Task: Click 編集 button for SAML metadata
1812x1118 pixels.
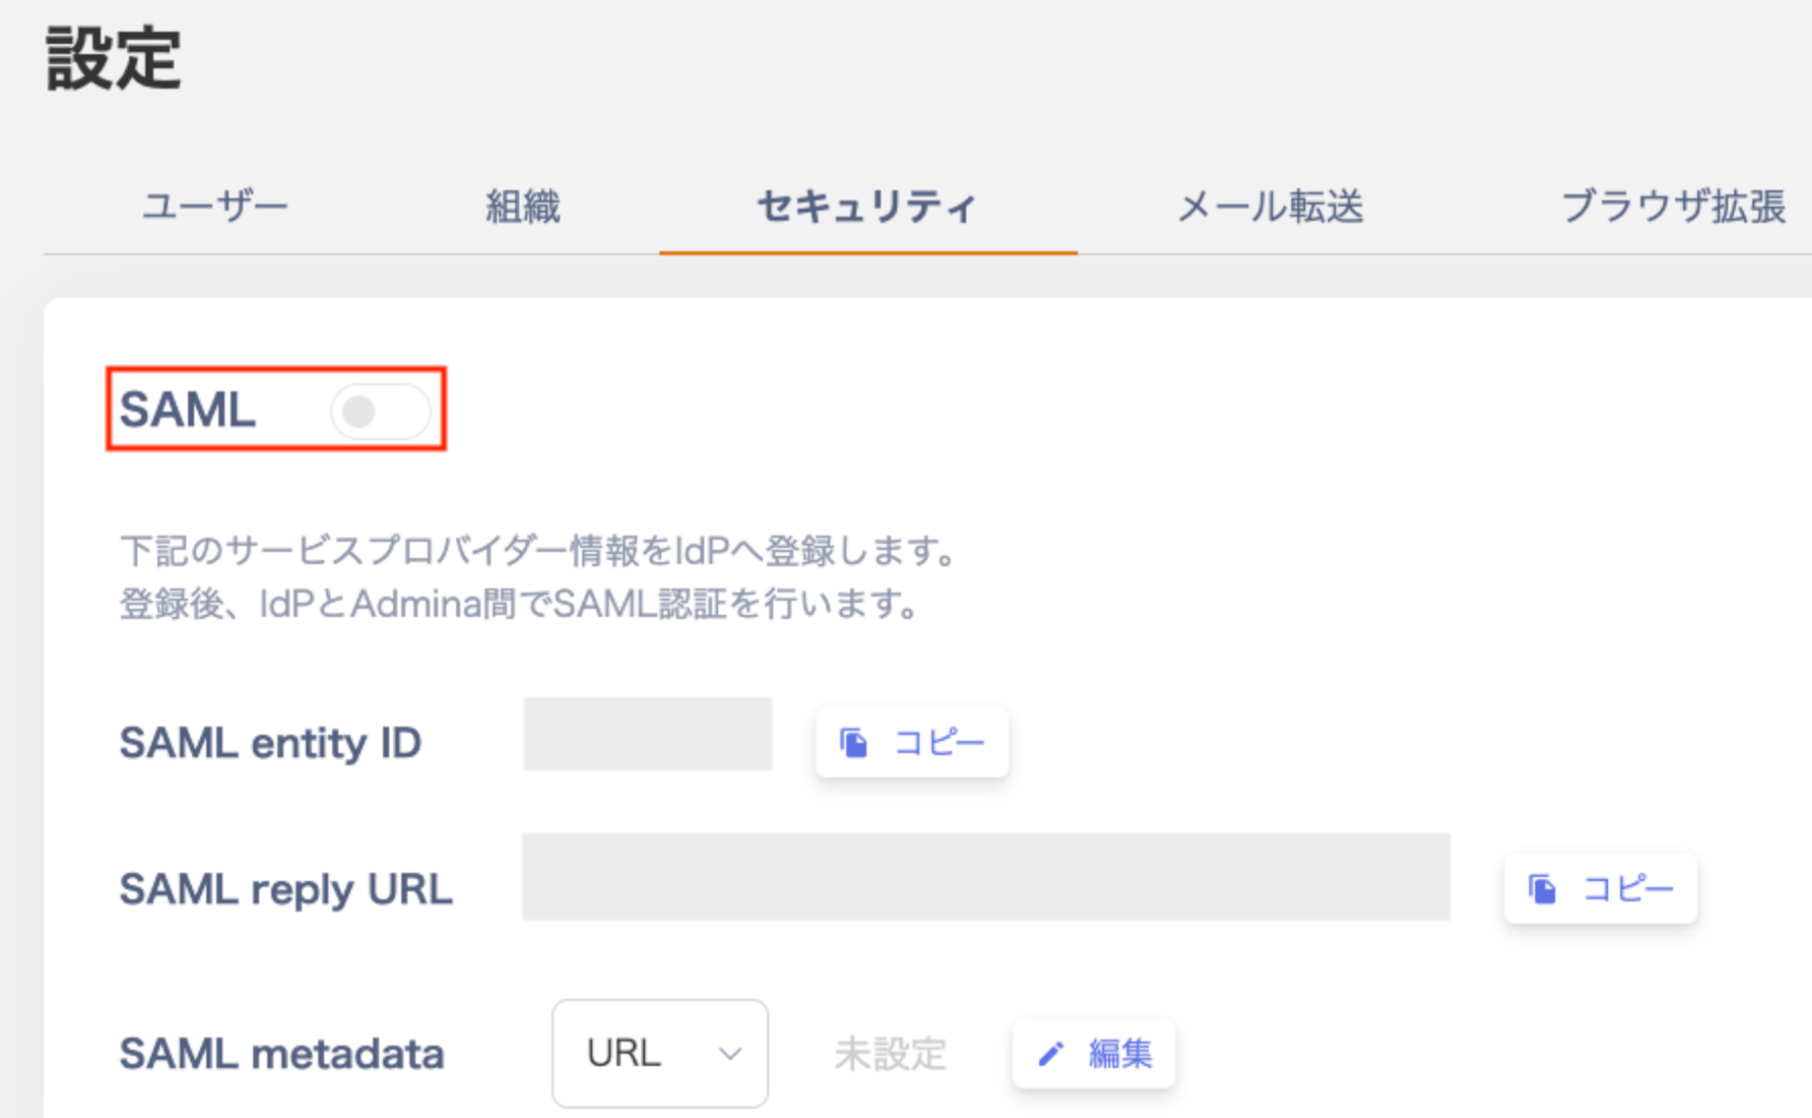Action: 1094,1053
